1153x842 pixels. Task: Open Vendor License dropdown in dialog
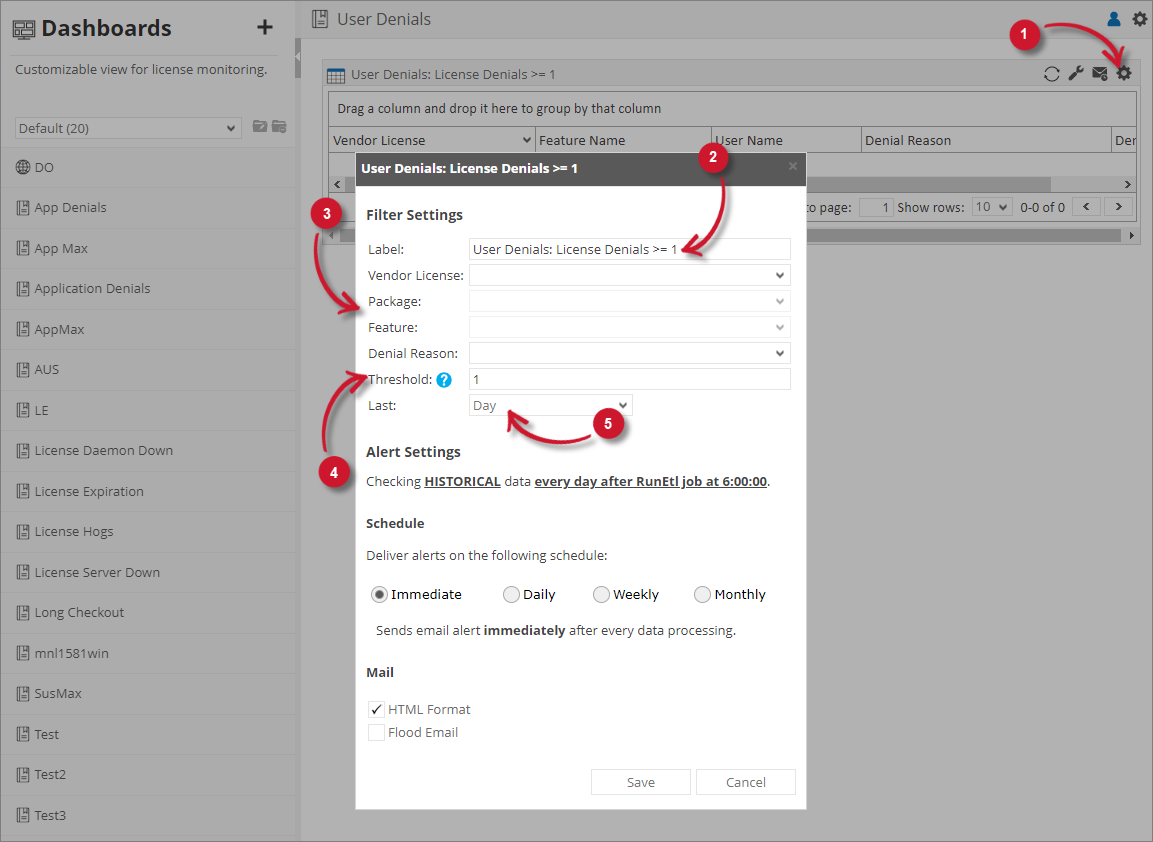pyautogui.click(x=629, y=275)
